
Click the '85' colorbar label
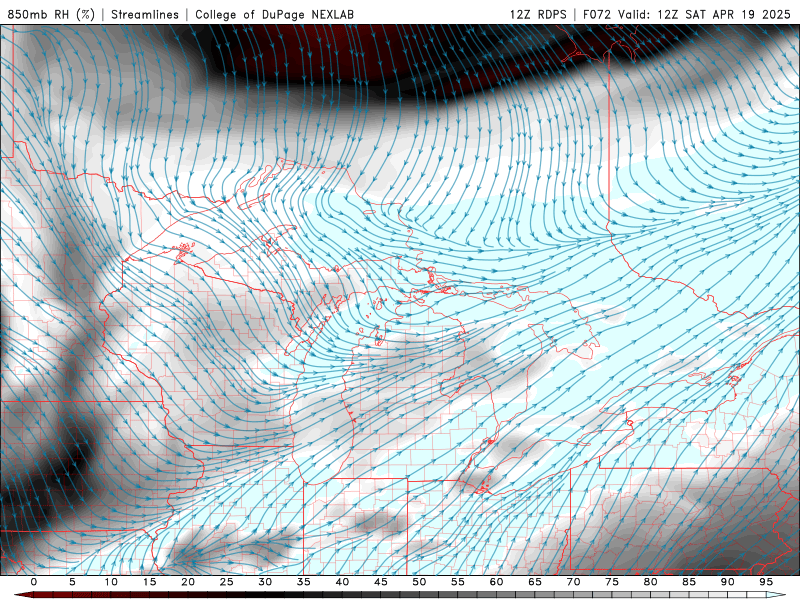pos(689,582)
